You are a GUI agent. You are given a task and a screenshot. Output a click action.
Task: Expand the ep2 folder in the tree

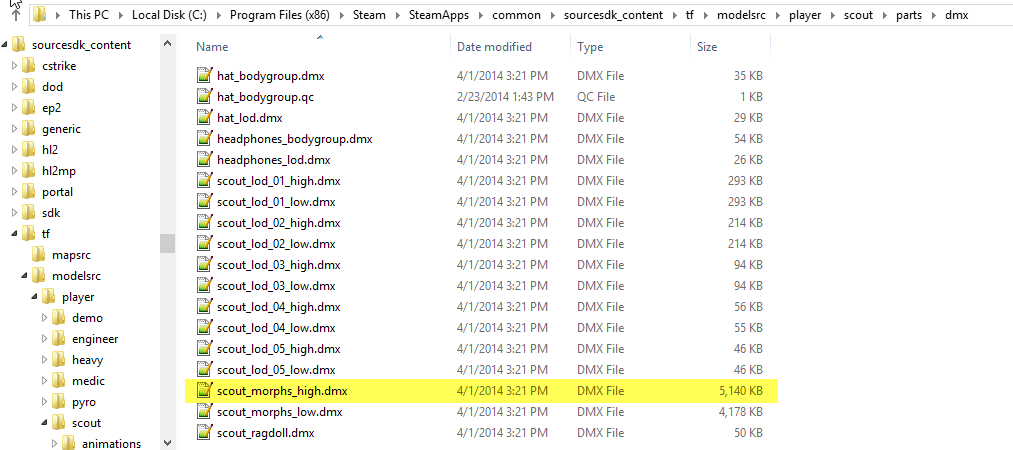pyautogui.click(x=15, y=108)
